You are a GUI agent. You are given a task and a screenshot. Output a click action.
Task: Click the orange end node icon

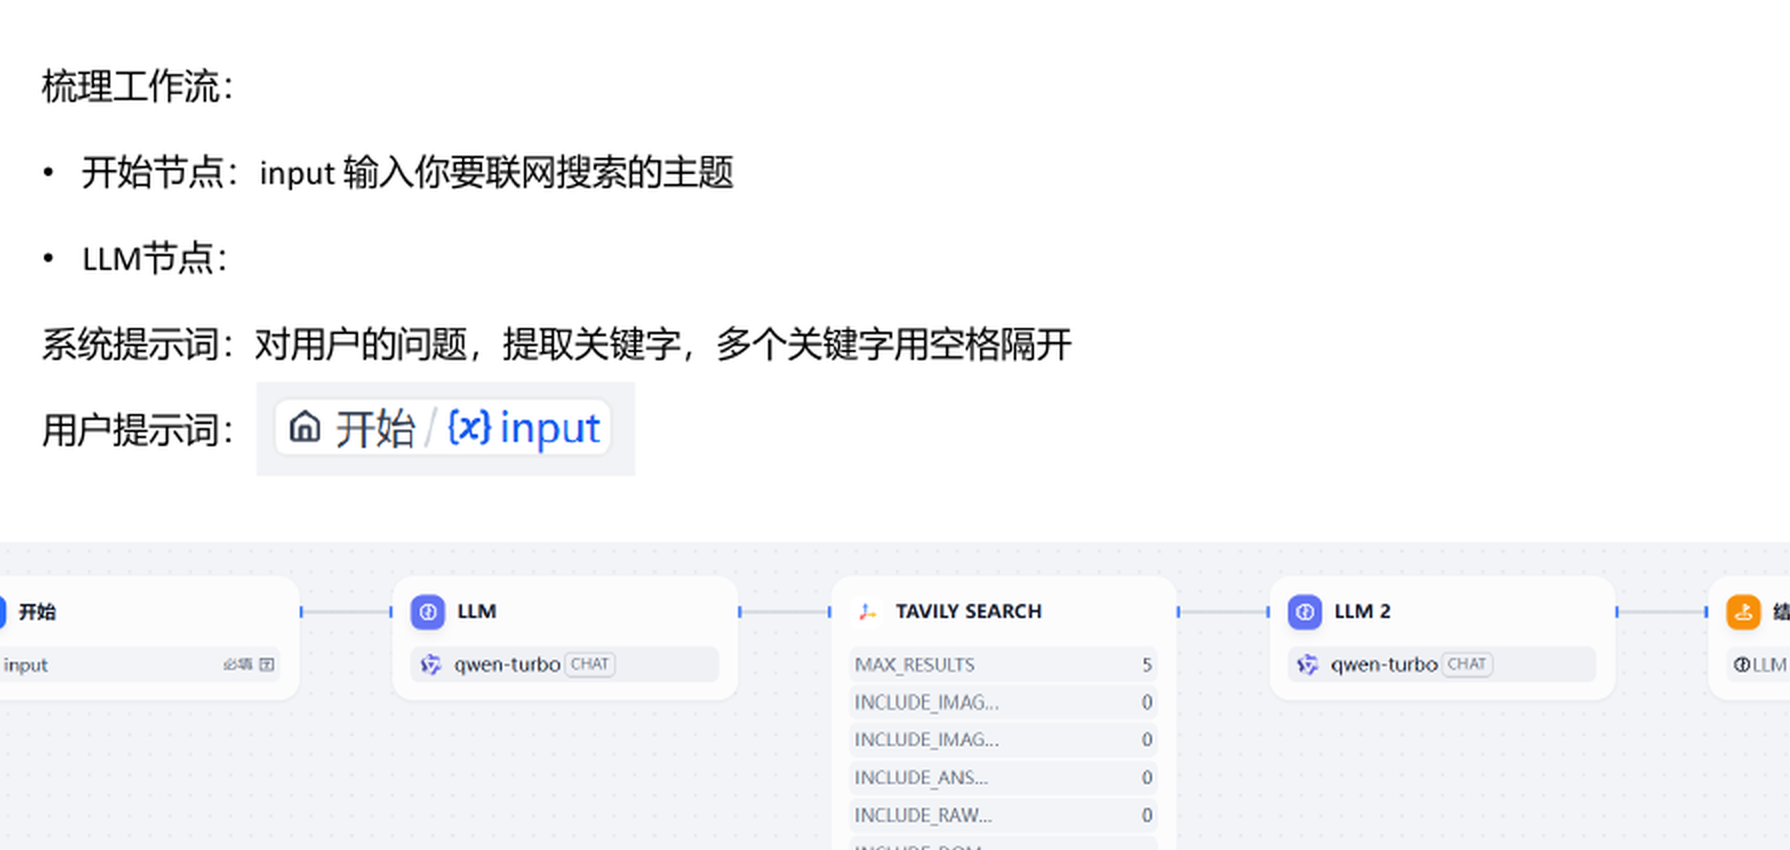click(x=1743, y=612)
